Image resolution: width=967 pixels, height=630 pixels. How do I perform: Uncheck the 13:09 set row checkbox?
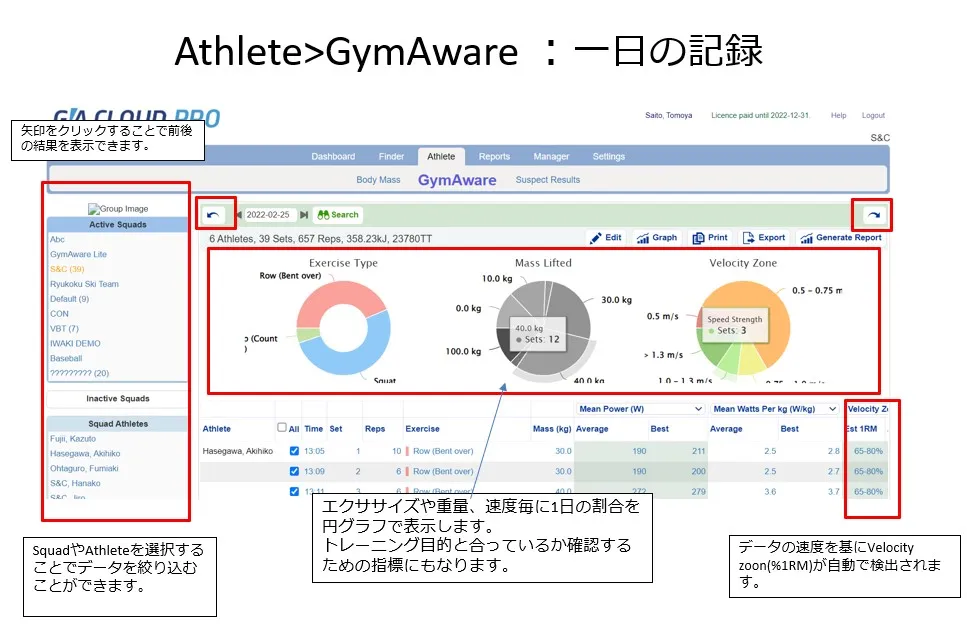coord(293,471)
